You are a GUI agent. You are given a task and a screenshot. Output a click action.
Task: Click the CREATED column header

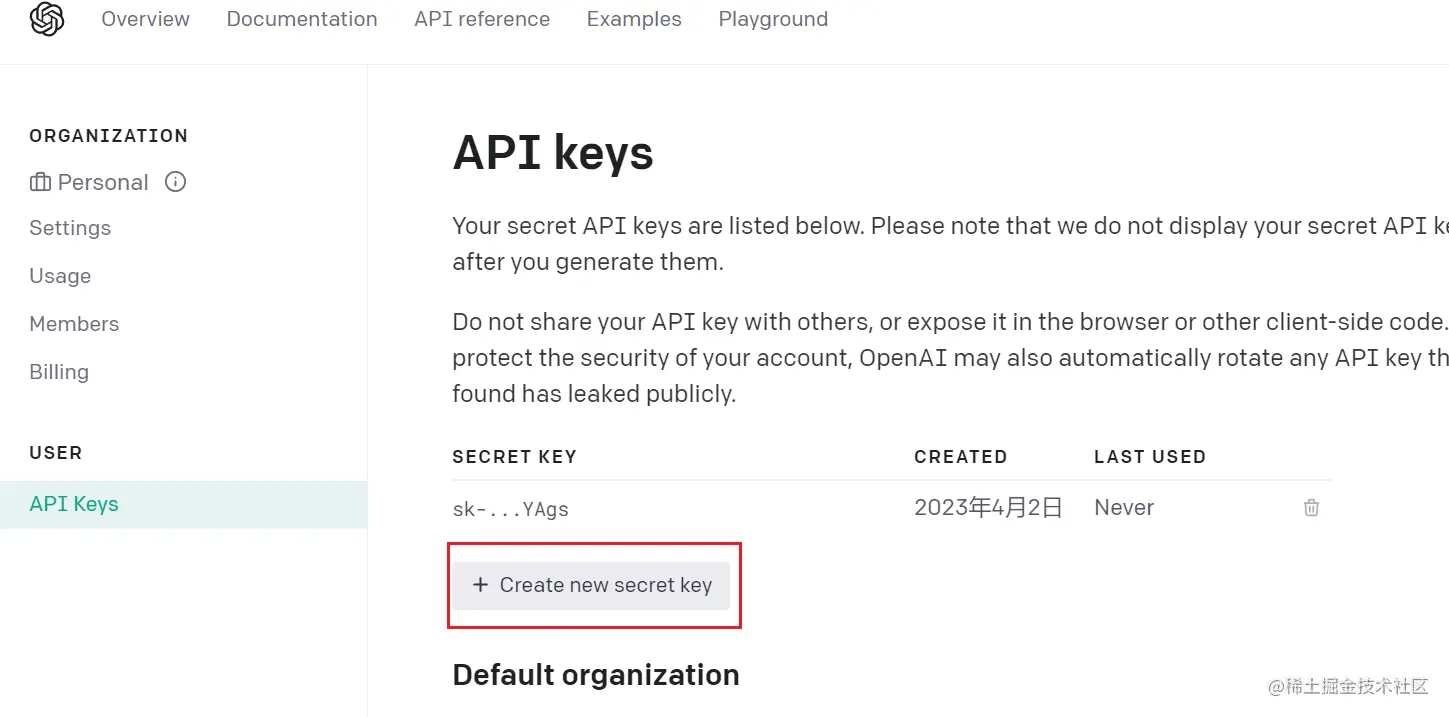[960, 457]
